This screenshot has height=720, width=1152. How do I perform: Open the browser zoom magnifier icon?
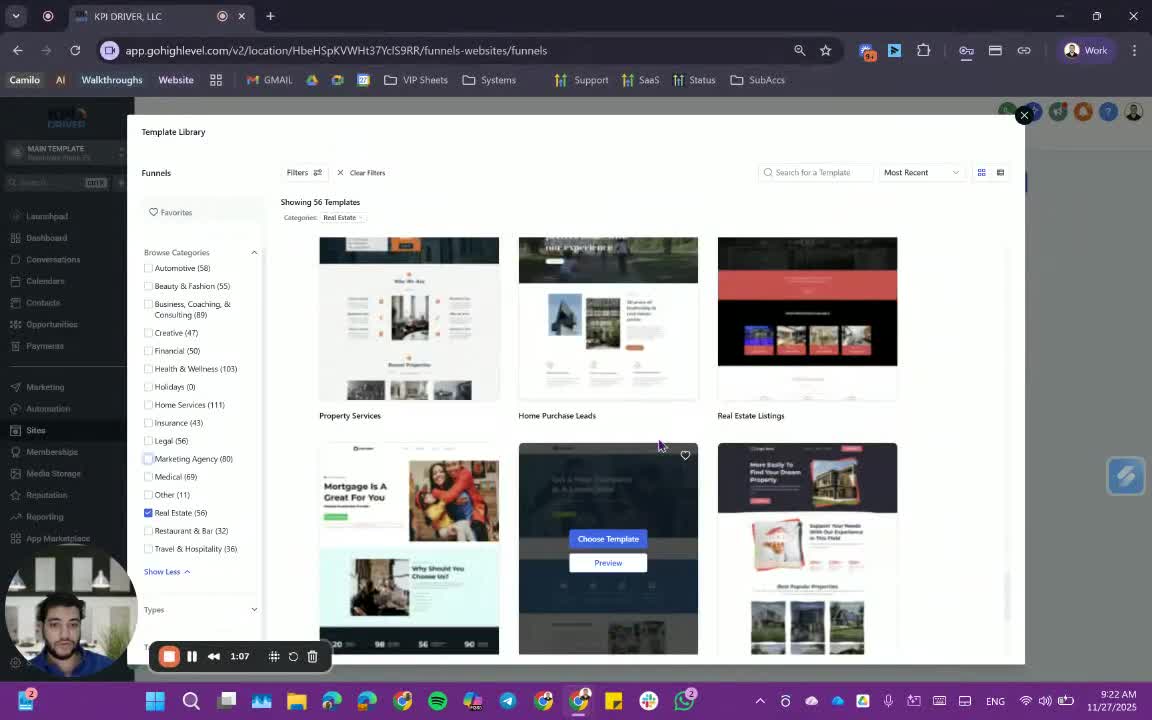click(799, 51)
